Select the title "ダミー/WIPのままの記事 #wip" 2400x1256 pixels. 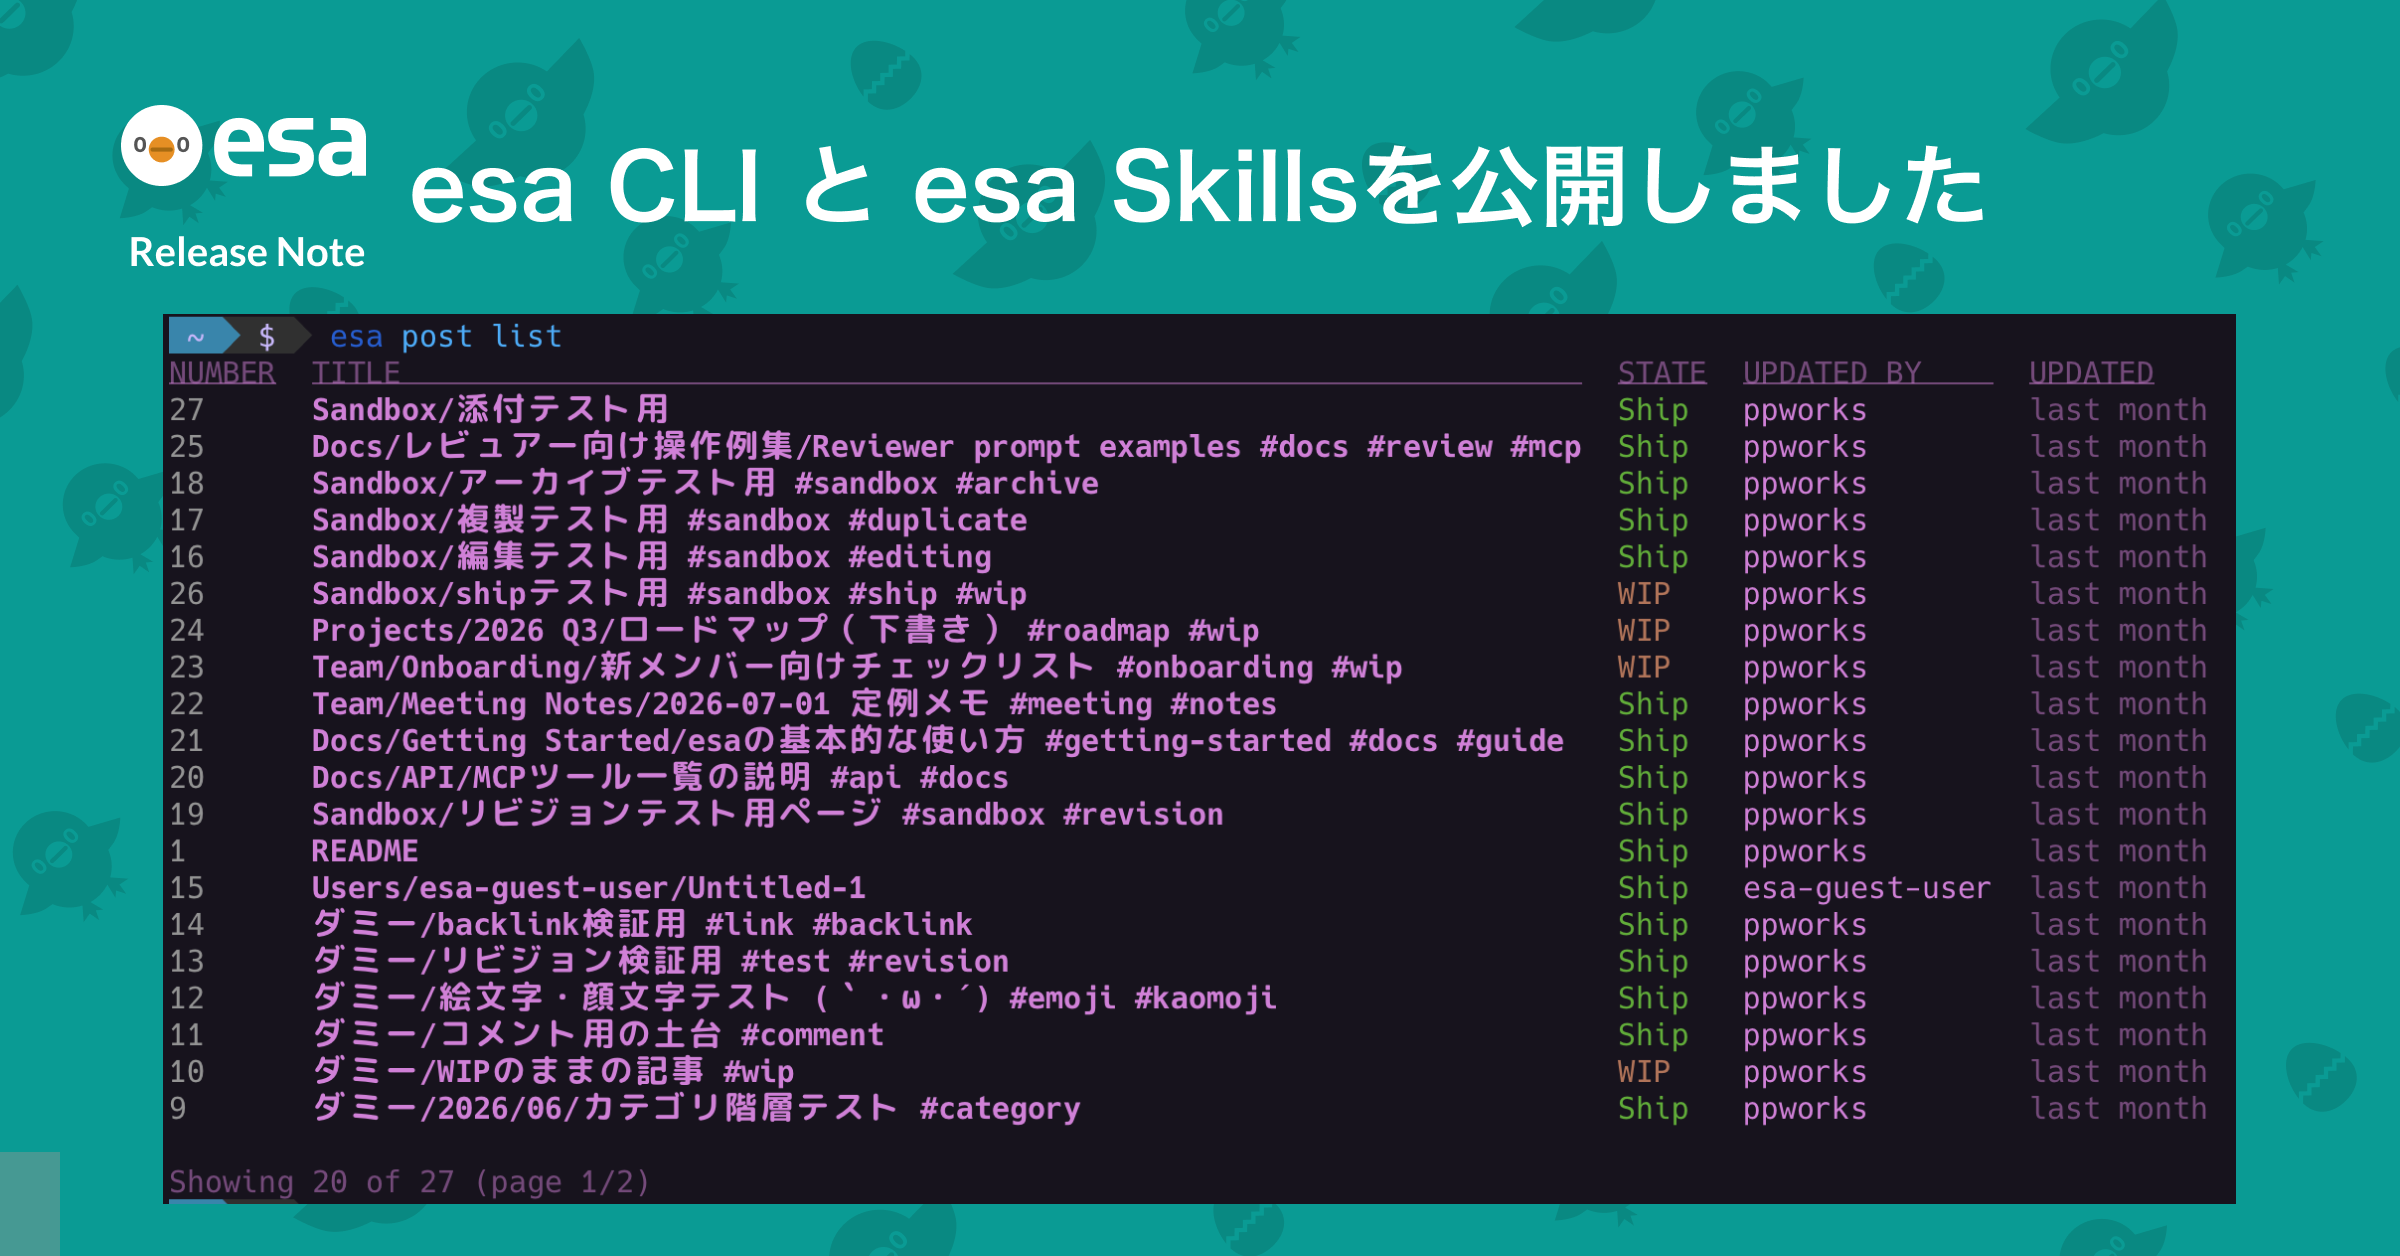coord(553,1072)
